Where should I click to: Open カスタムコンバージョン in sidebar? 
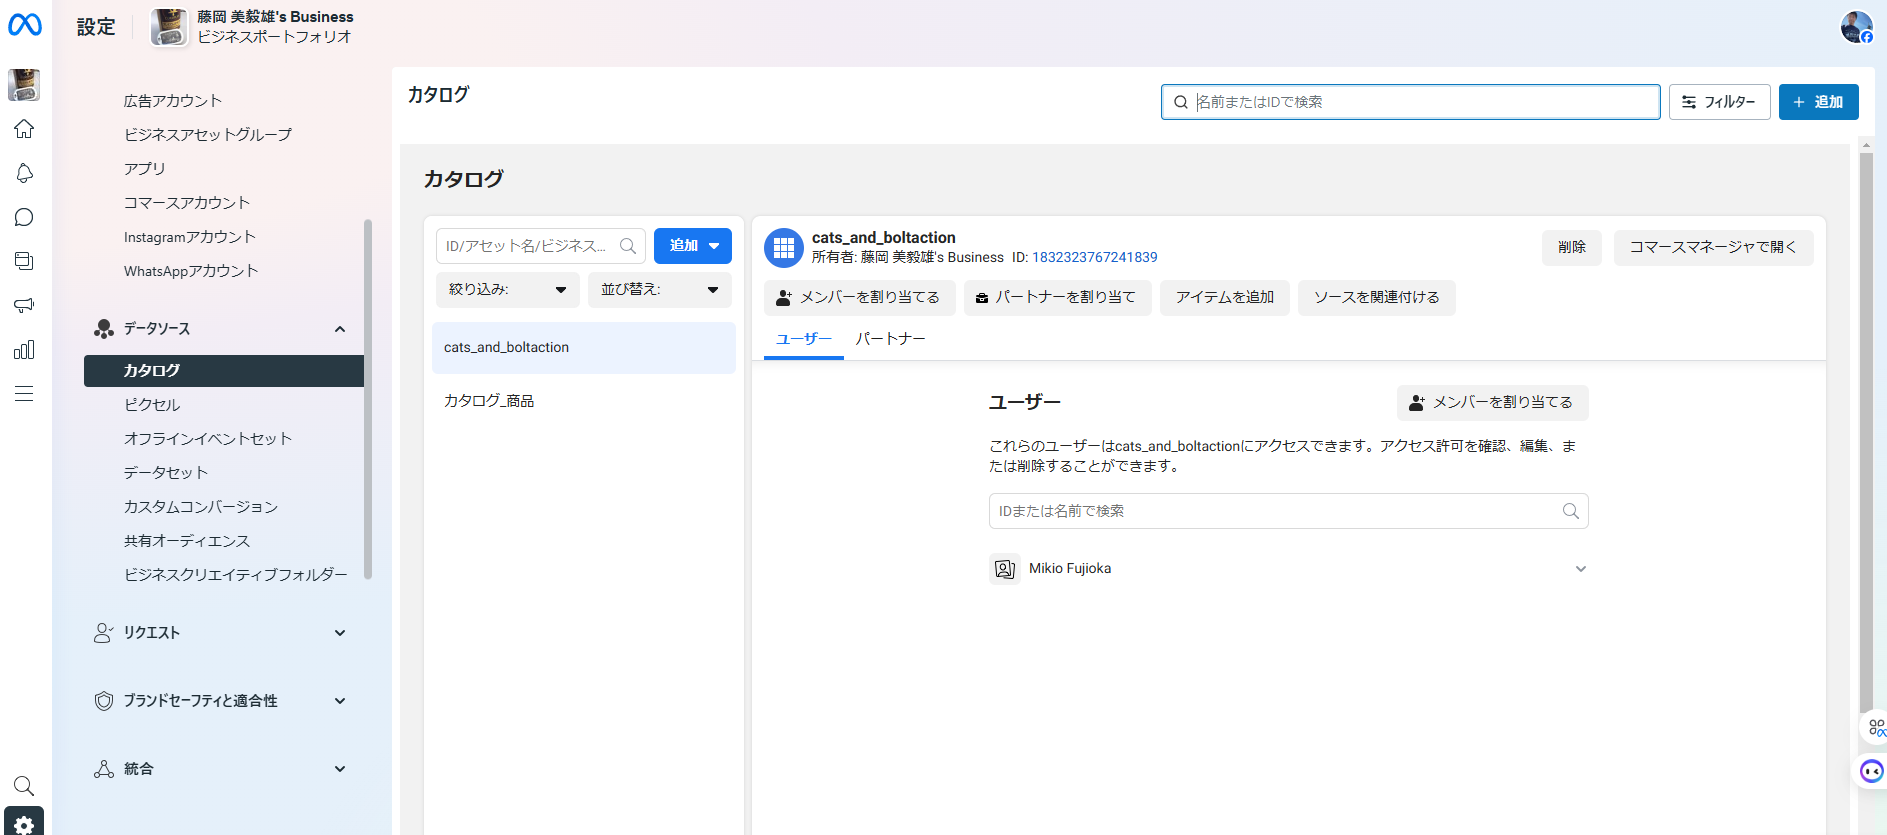pos(201,507)
